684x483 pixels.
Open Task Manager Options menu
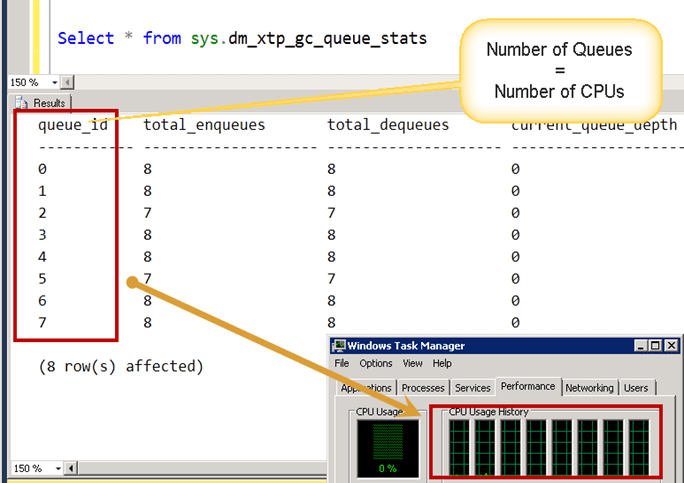point(376,363)
